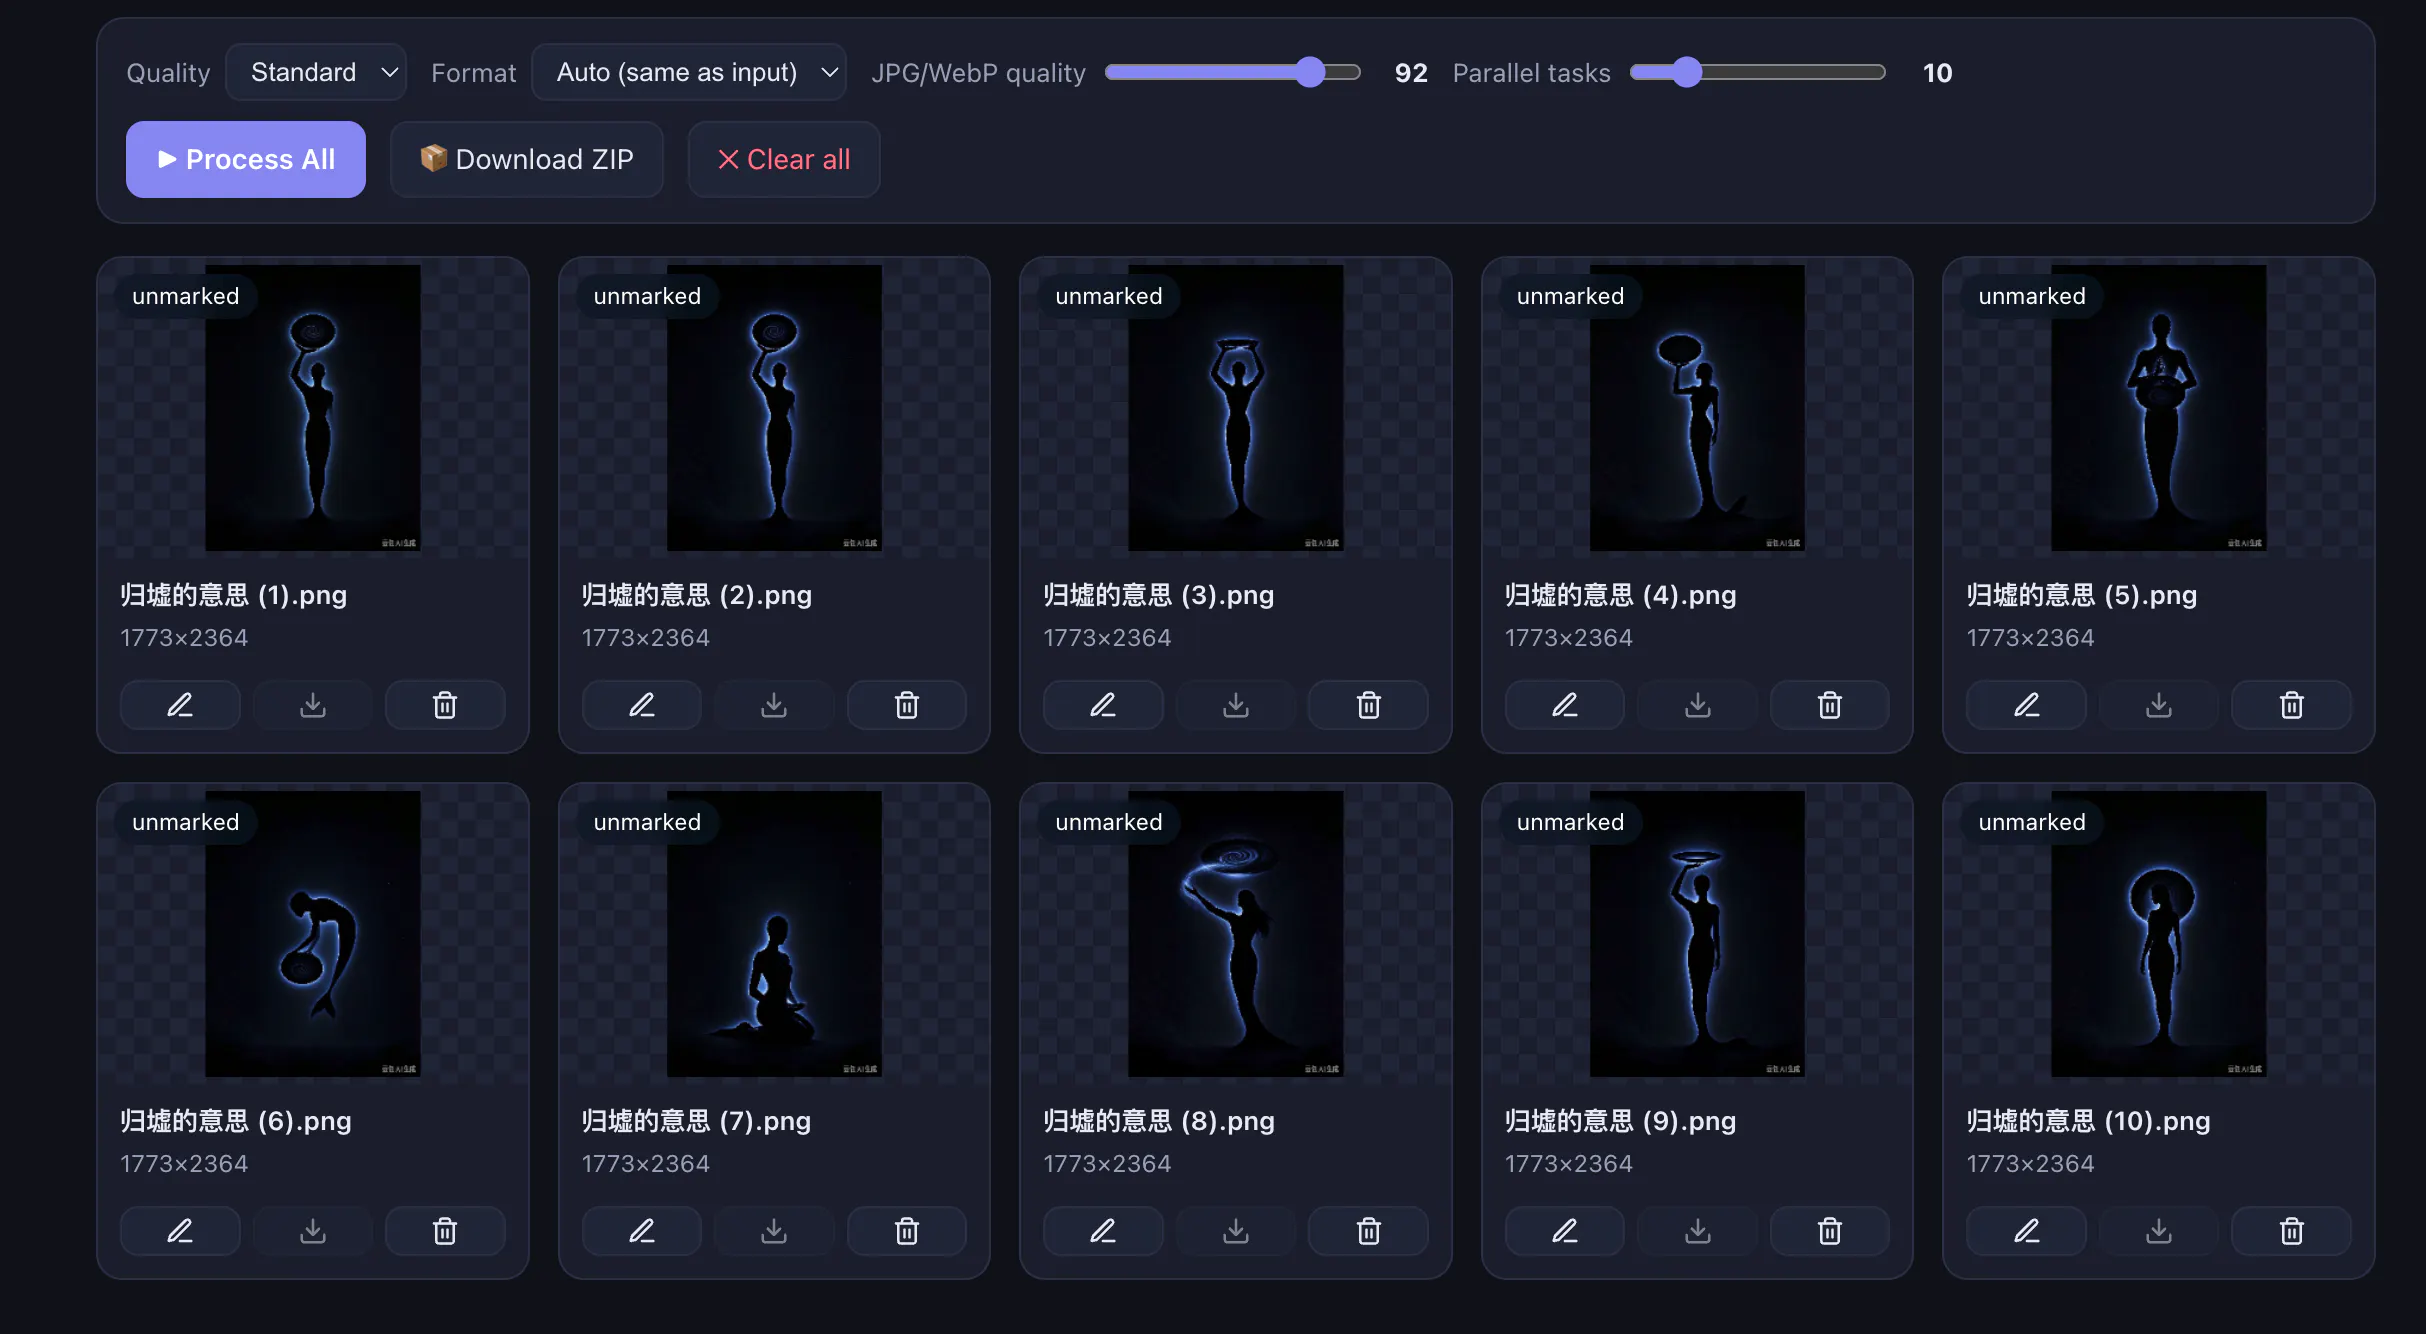Delete 归墟的意思 (4).png
Screen dimensions: 2426x1334
click(x=1830, y=705)
